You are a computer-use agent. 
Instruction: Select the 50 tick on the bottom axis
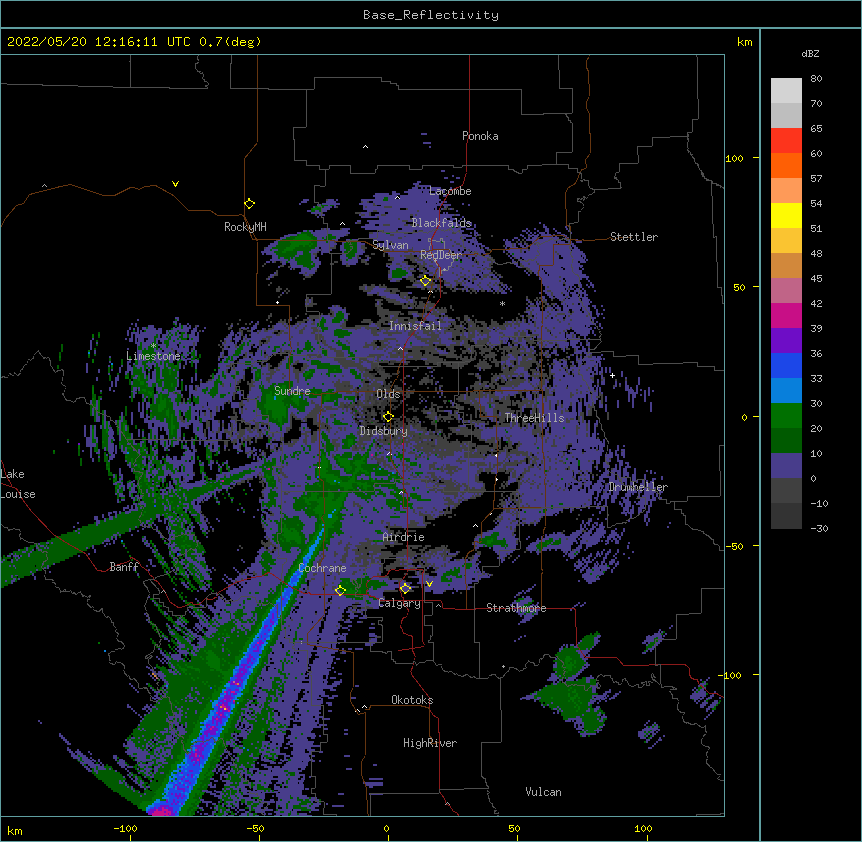514,829
